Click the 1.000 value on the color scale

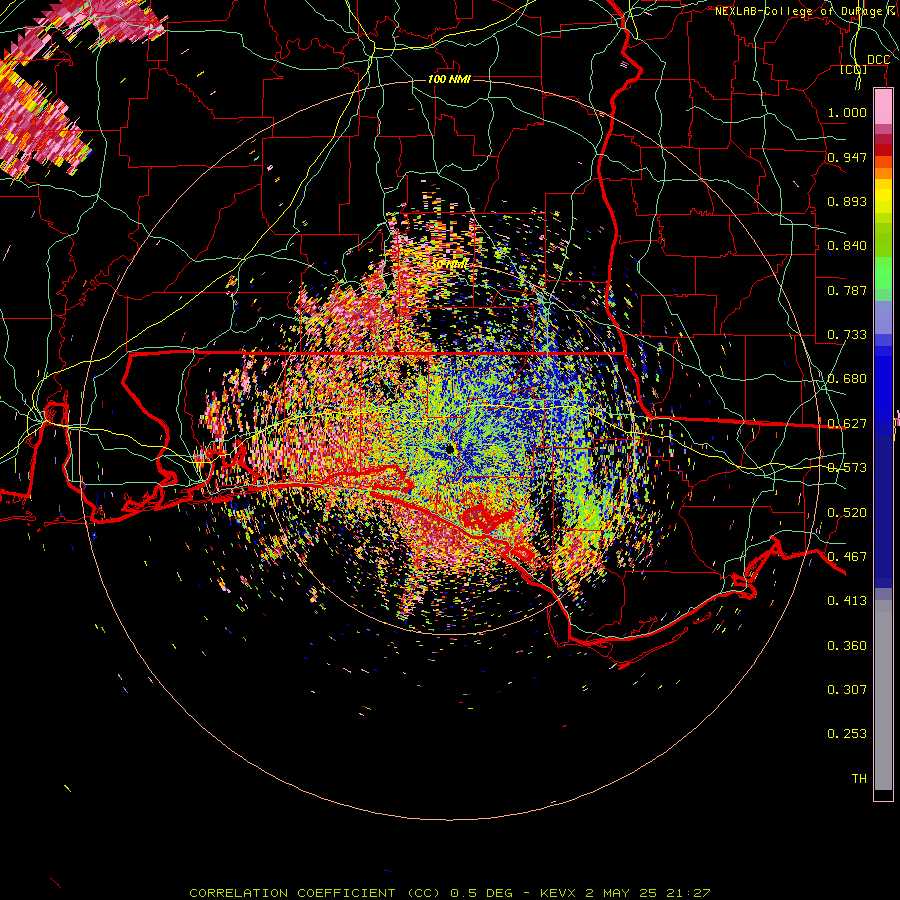(x=847, y=112)
